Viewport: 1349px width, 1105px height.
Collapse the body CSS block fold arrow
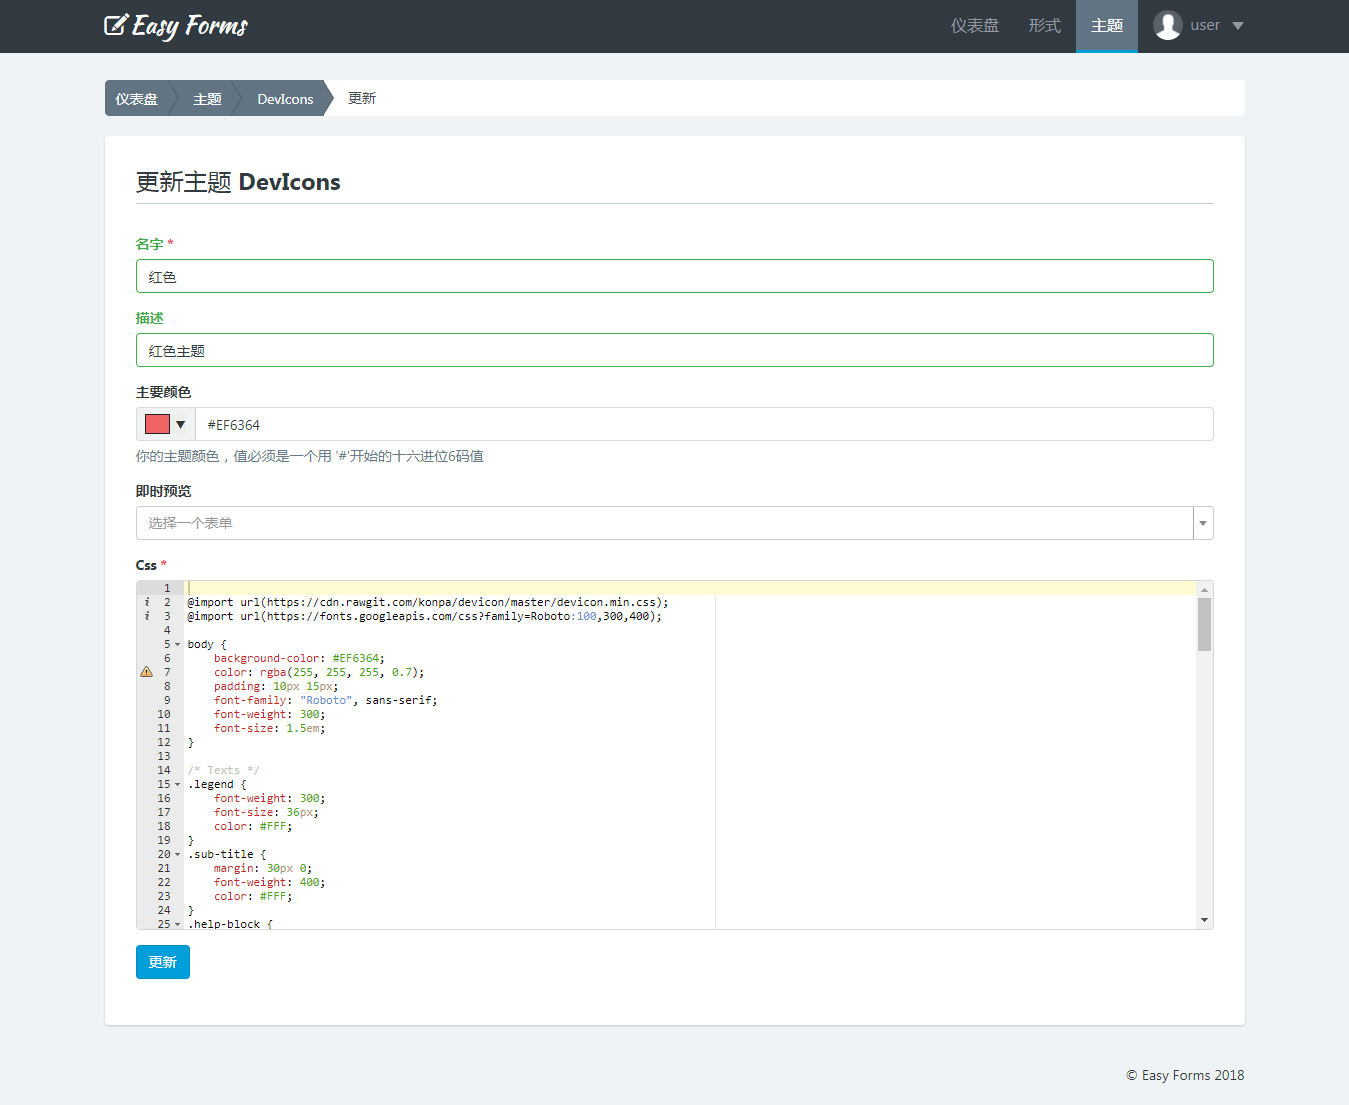(178, 645)
